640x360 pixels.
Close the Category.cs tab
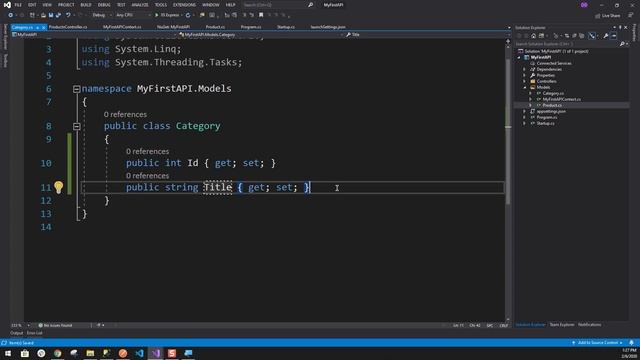click(x=43, y=27)
